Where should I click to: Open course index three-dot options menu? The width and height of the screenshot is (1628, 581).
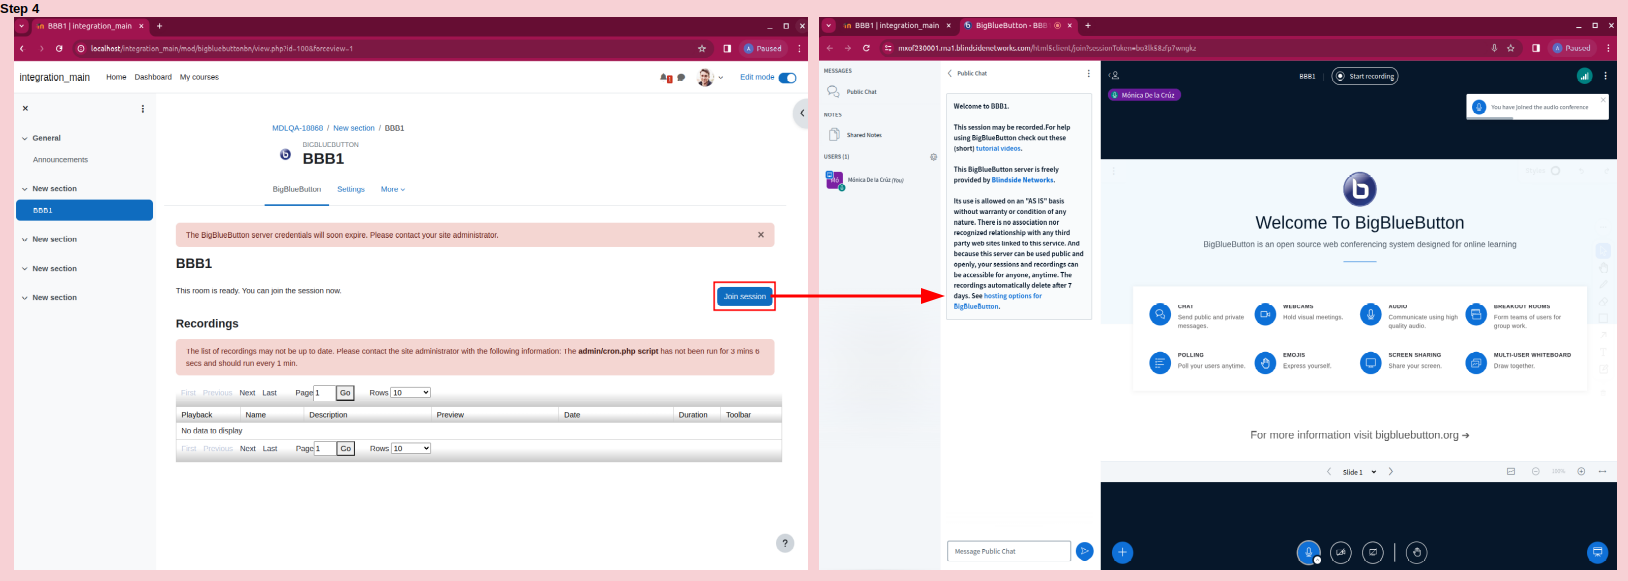click(142, 109)
